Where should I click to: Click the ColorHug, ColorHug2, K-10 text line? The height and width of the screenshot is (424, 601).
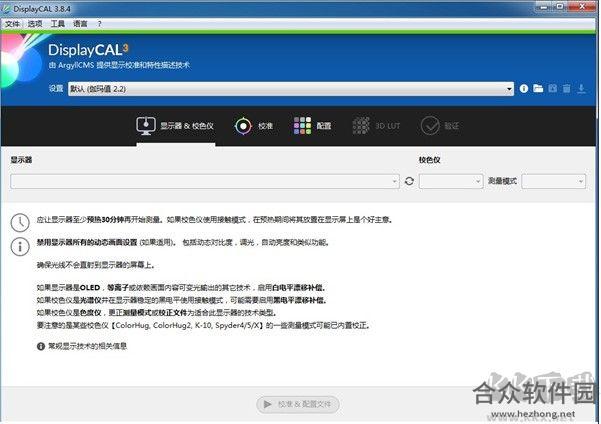pos(204,325)
